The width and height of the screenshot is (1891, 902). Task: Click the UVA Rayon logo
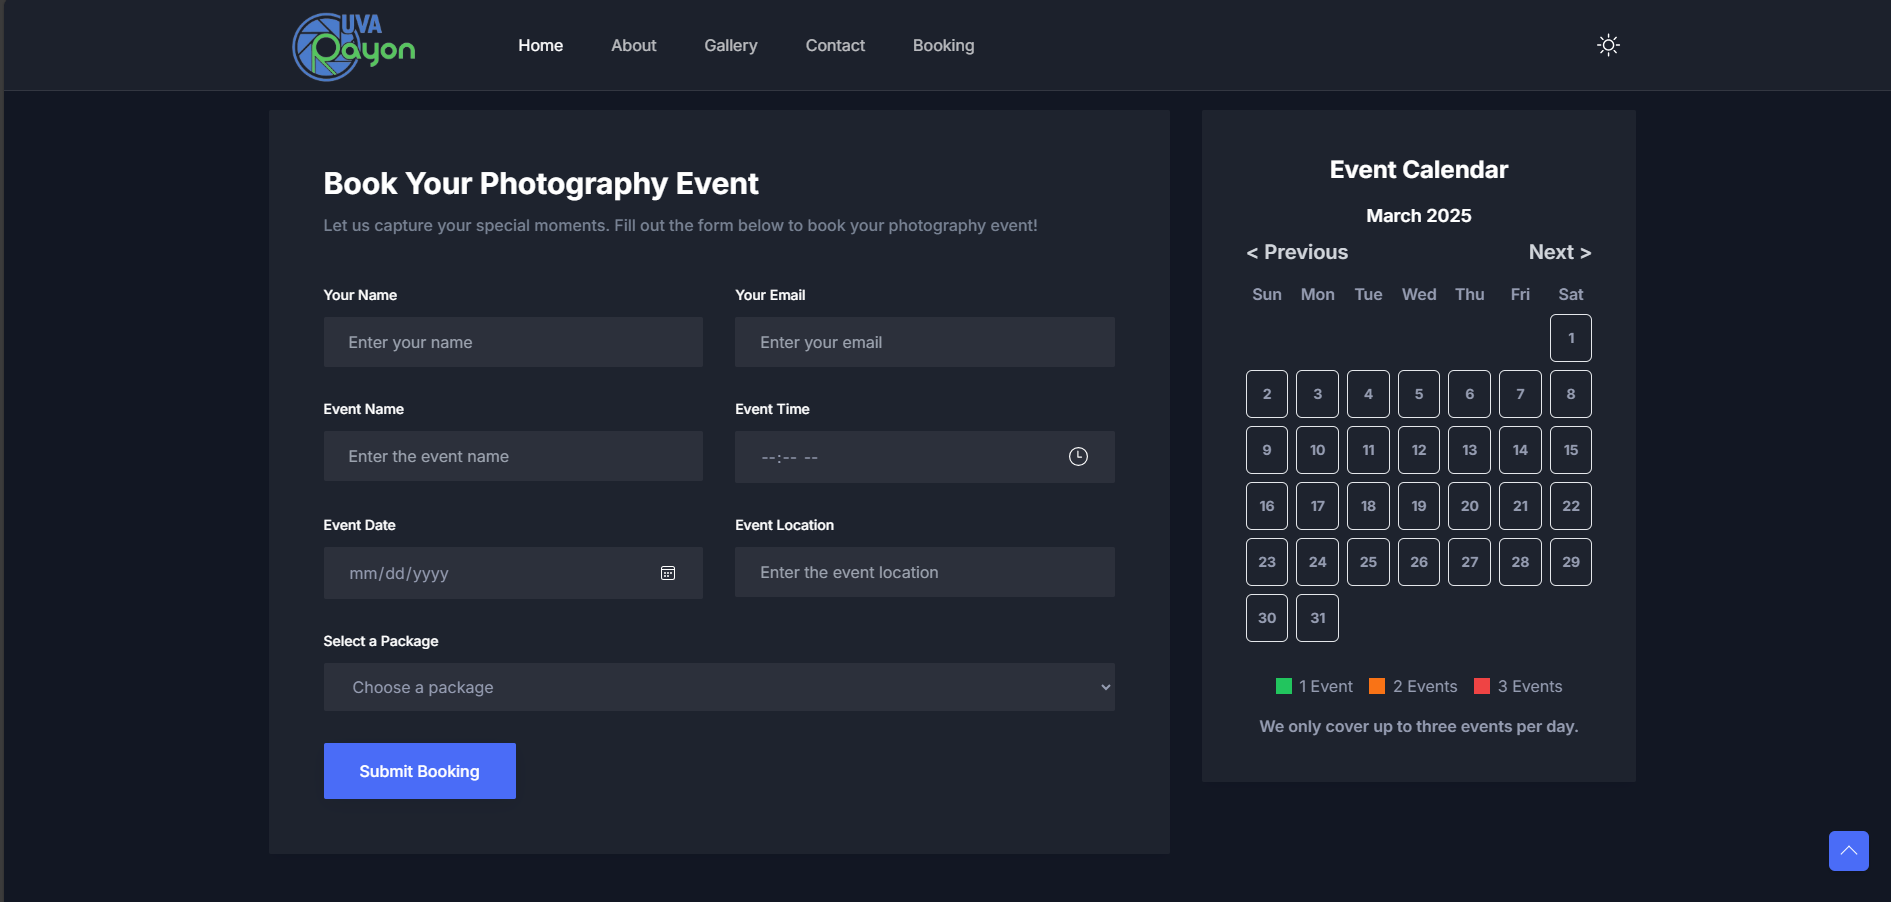[x=352, y=45]
